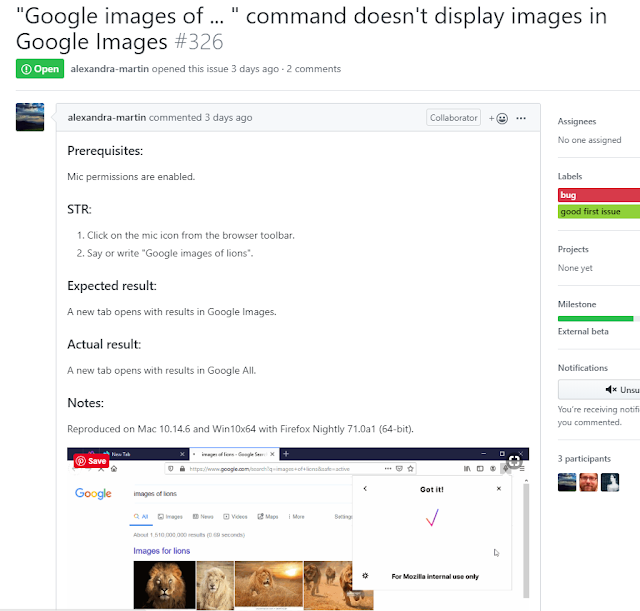Select the red bug label
This screenshot has height=611, width=640.
(x=599, y=195)
